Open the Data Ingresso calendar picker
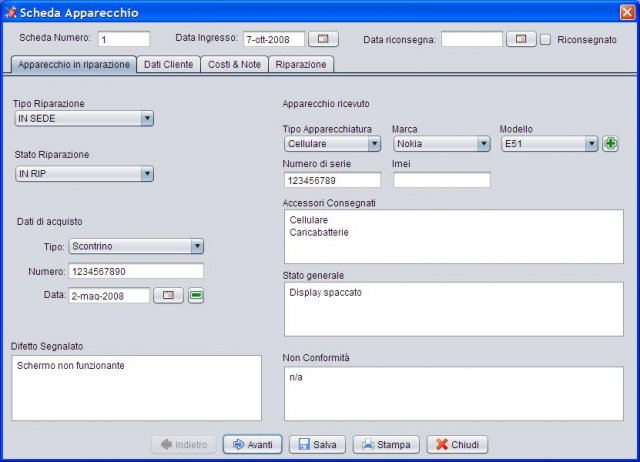Image resolution: width=640 pixels, height=462 pixels. (323, 39)
